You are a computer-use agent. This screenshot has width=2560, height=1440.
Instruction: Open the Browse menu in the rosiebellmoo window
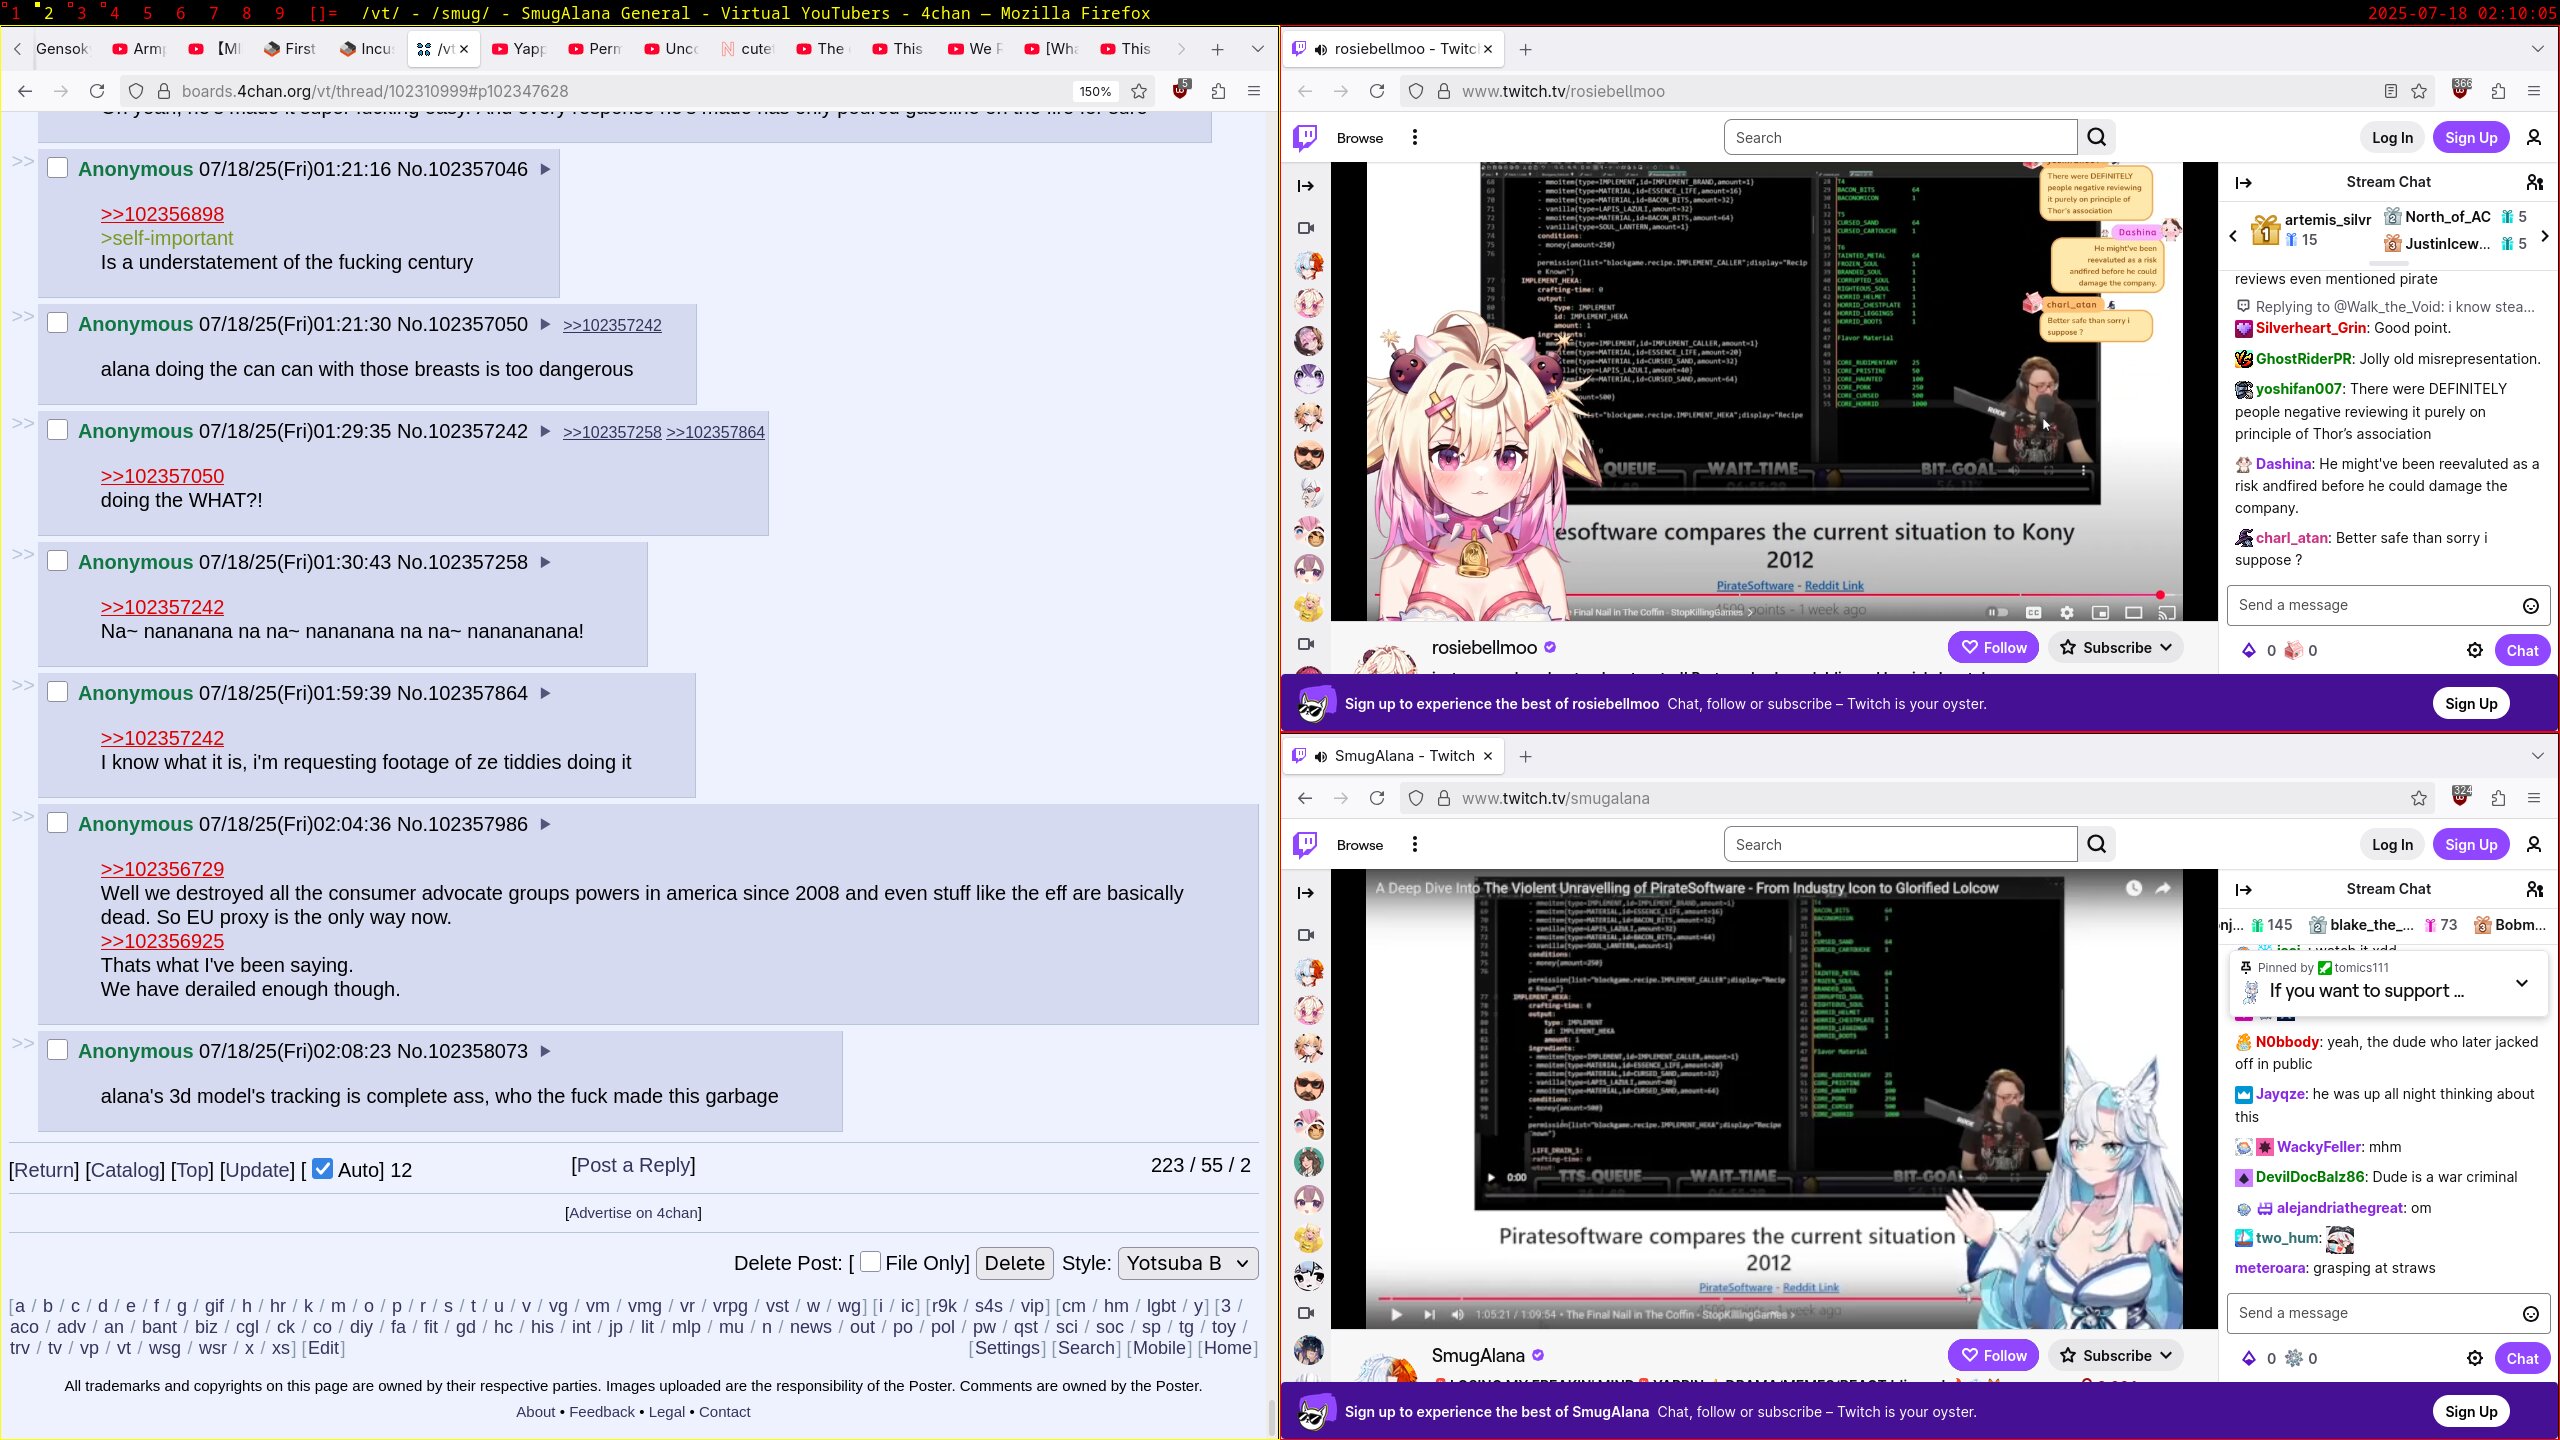1359,138
